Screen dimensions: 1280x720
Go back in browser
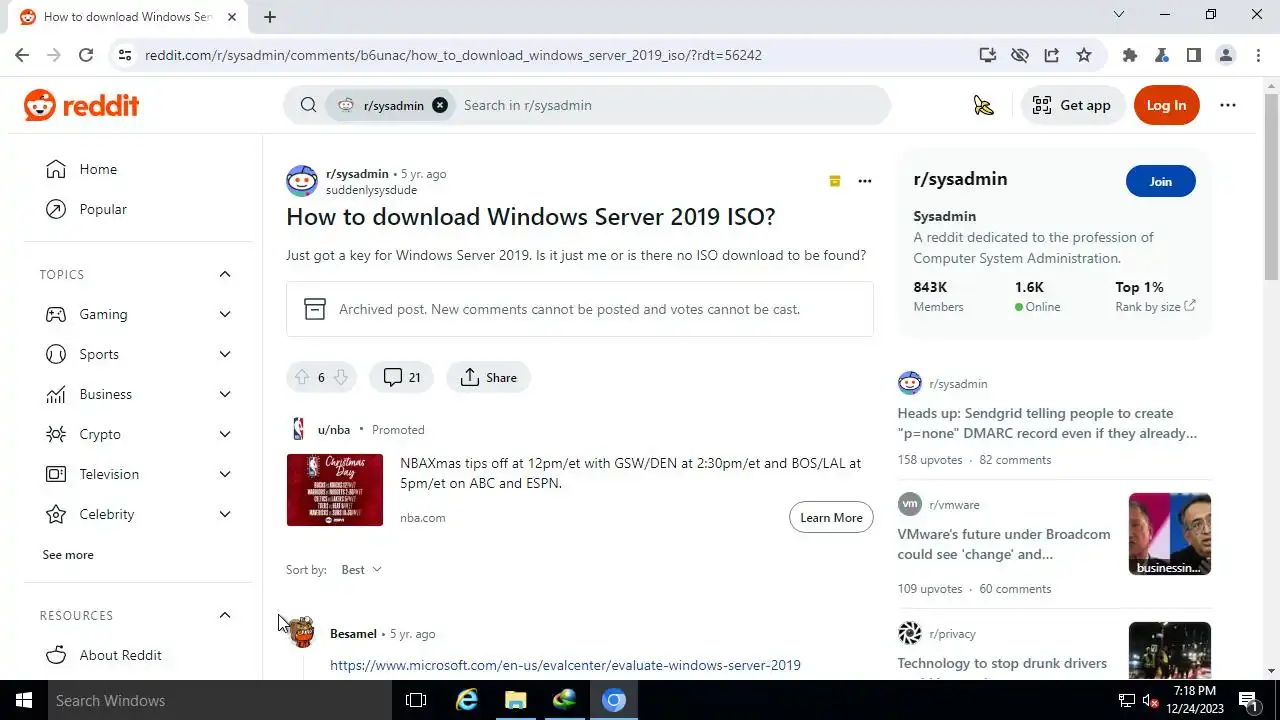coord(22,55)
